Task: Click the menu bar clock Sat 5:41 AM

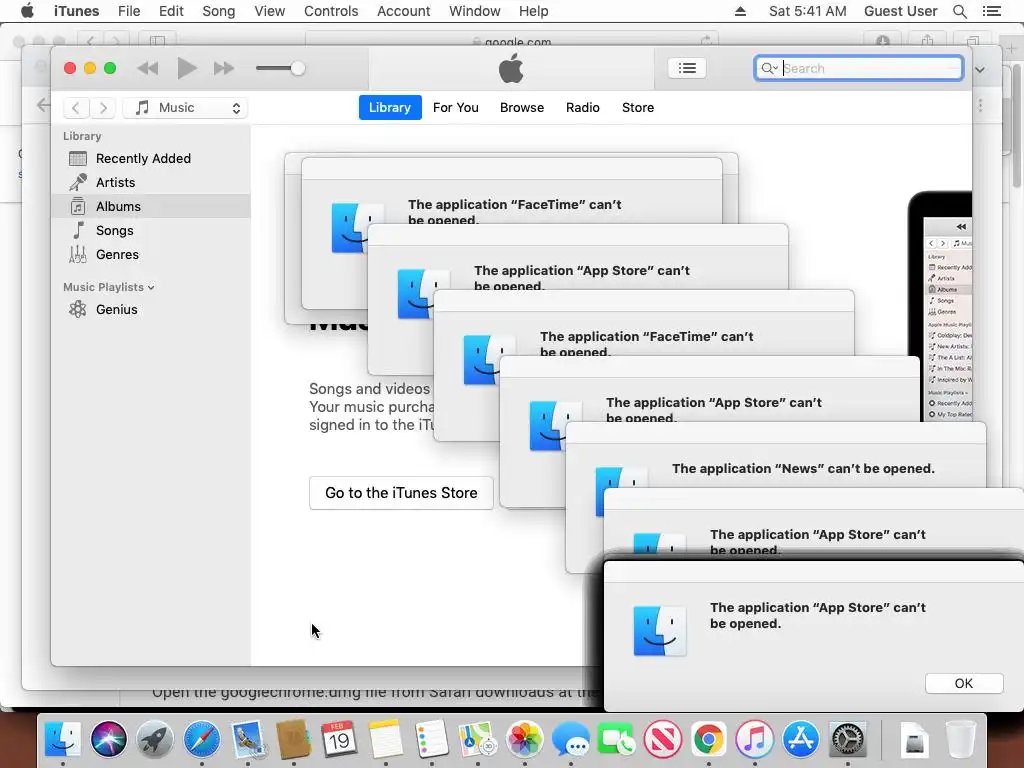Action: [x=807, y=11]
